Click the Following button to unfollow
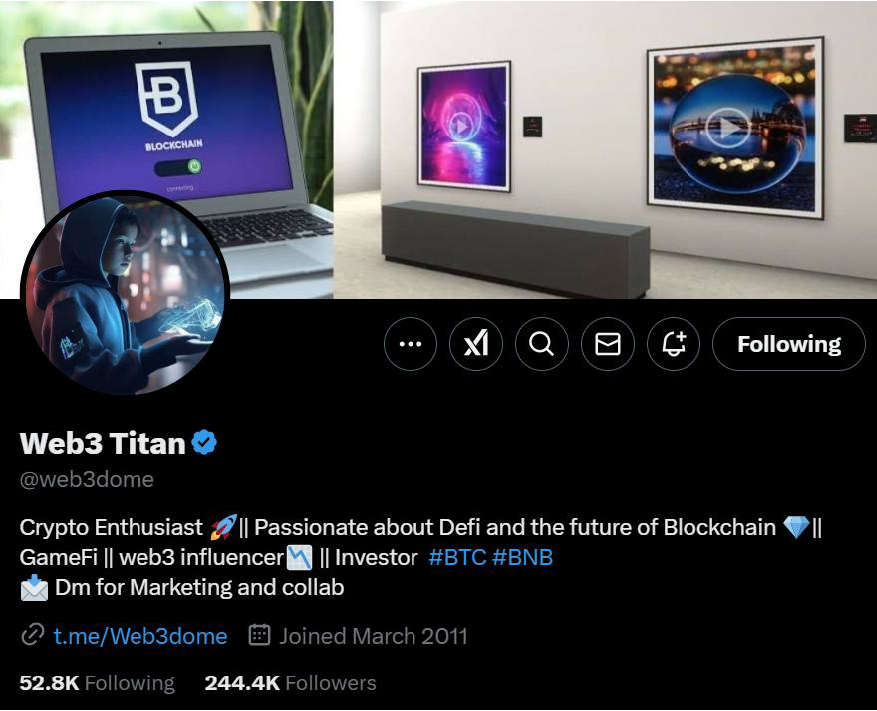The image size is (877, 711). tap(789, 344)
